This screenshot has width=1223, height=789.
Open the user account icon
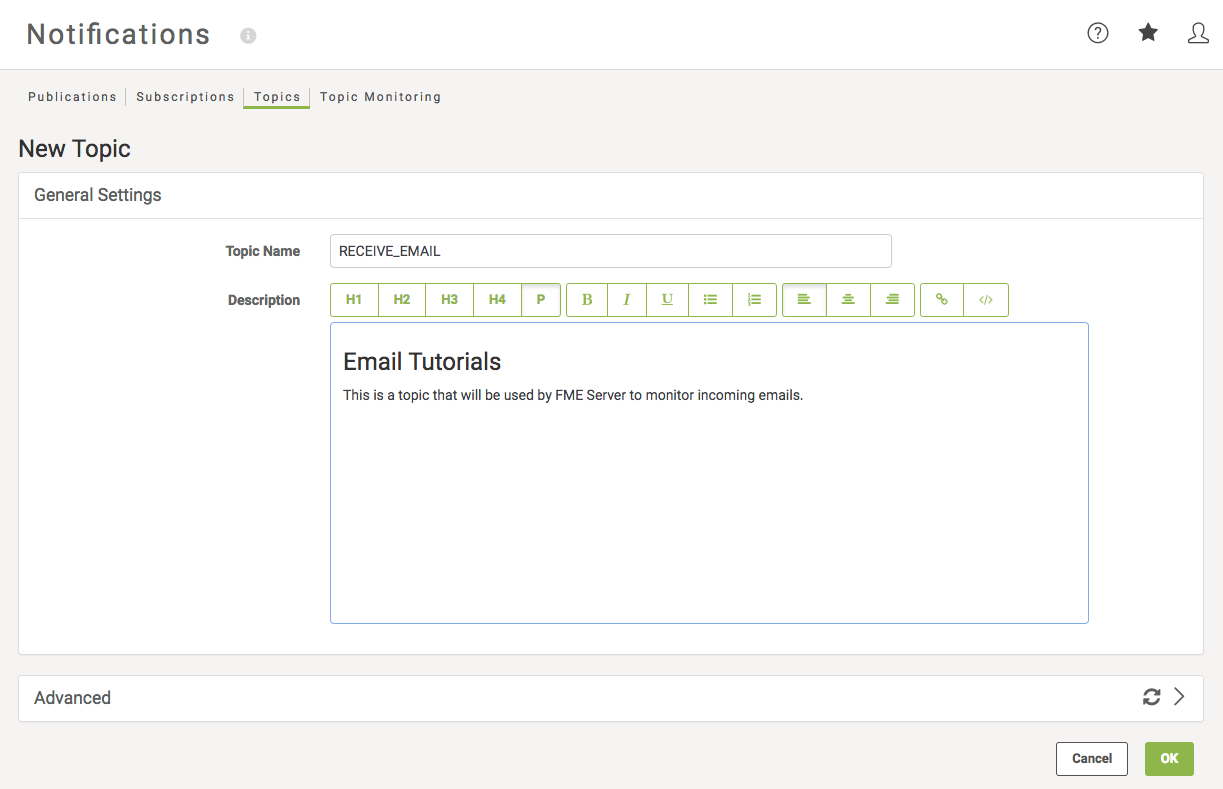coord(1198,33)
